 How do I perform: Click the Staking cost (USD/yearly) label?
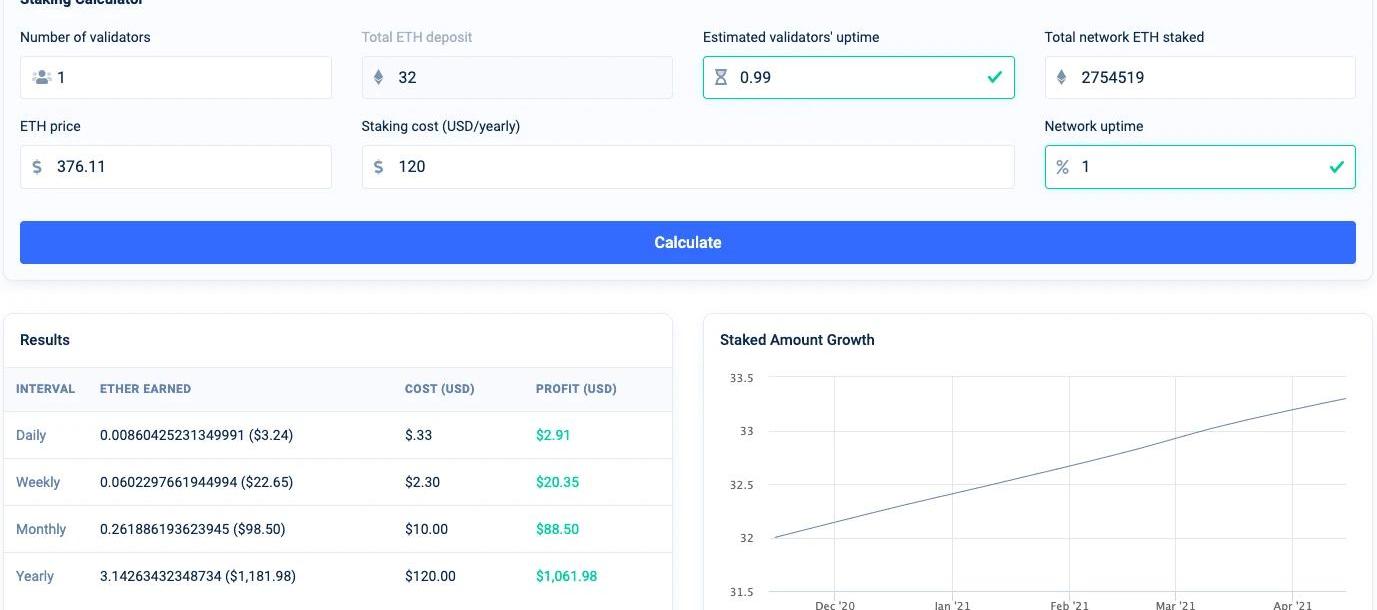pyautogui.click(x=441, y=126)
